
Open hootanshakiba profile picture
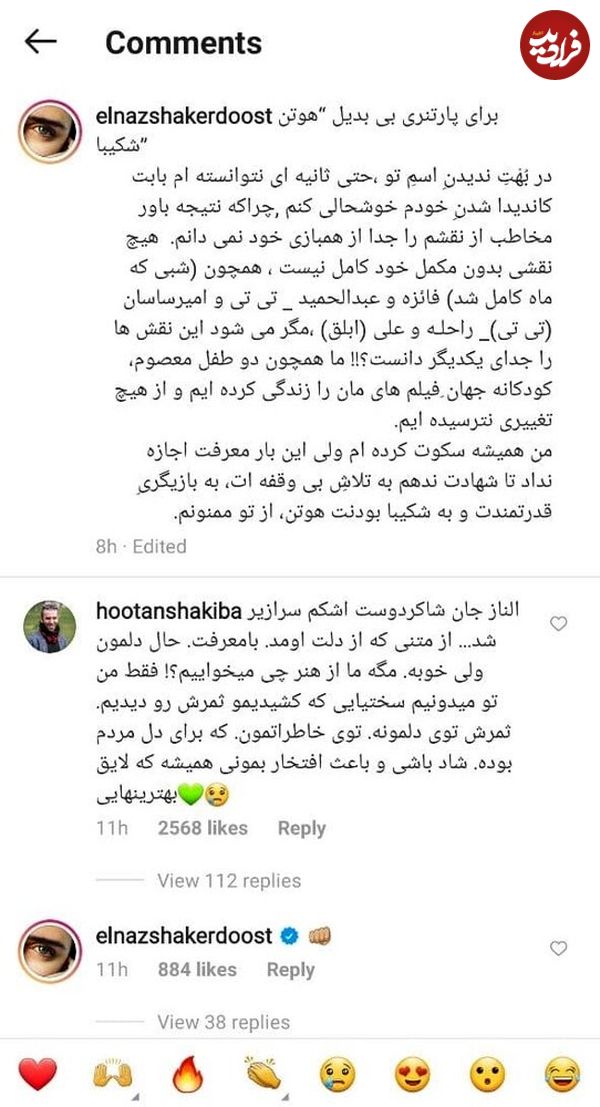click(x=49, y=626)
